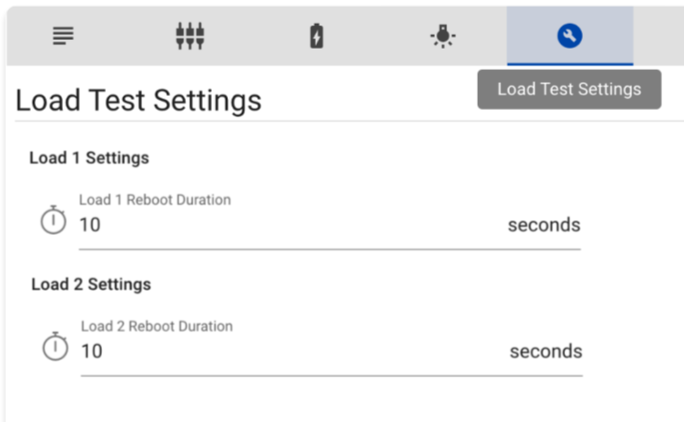The height and width of the screenshot is (422, 684).
Task: Click the Load Test Settings tooltip
Action: pos(569,89)
